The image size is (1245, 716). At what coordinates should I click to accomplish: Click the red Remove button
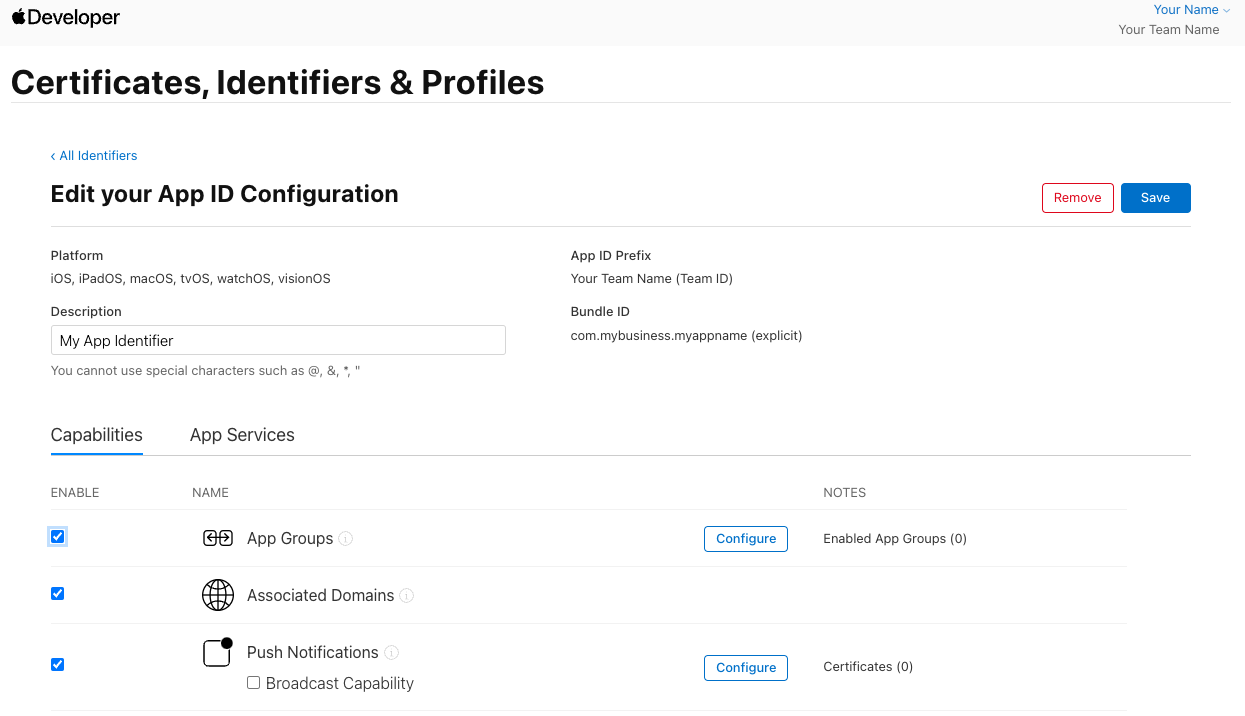point(1077,198)
